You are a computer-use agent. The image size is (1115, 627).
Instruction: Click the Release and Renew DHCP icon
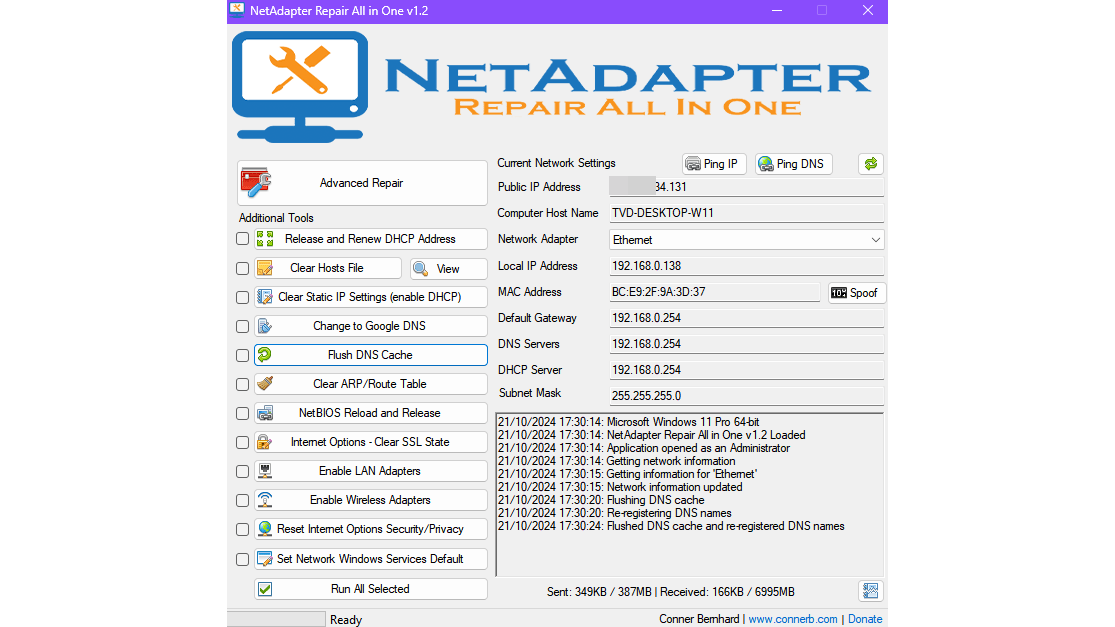(x=265, y=239)
